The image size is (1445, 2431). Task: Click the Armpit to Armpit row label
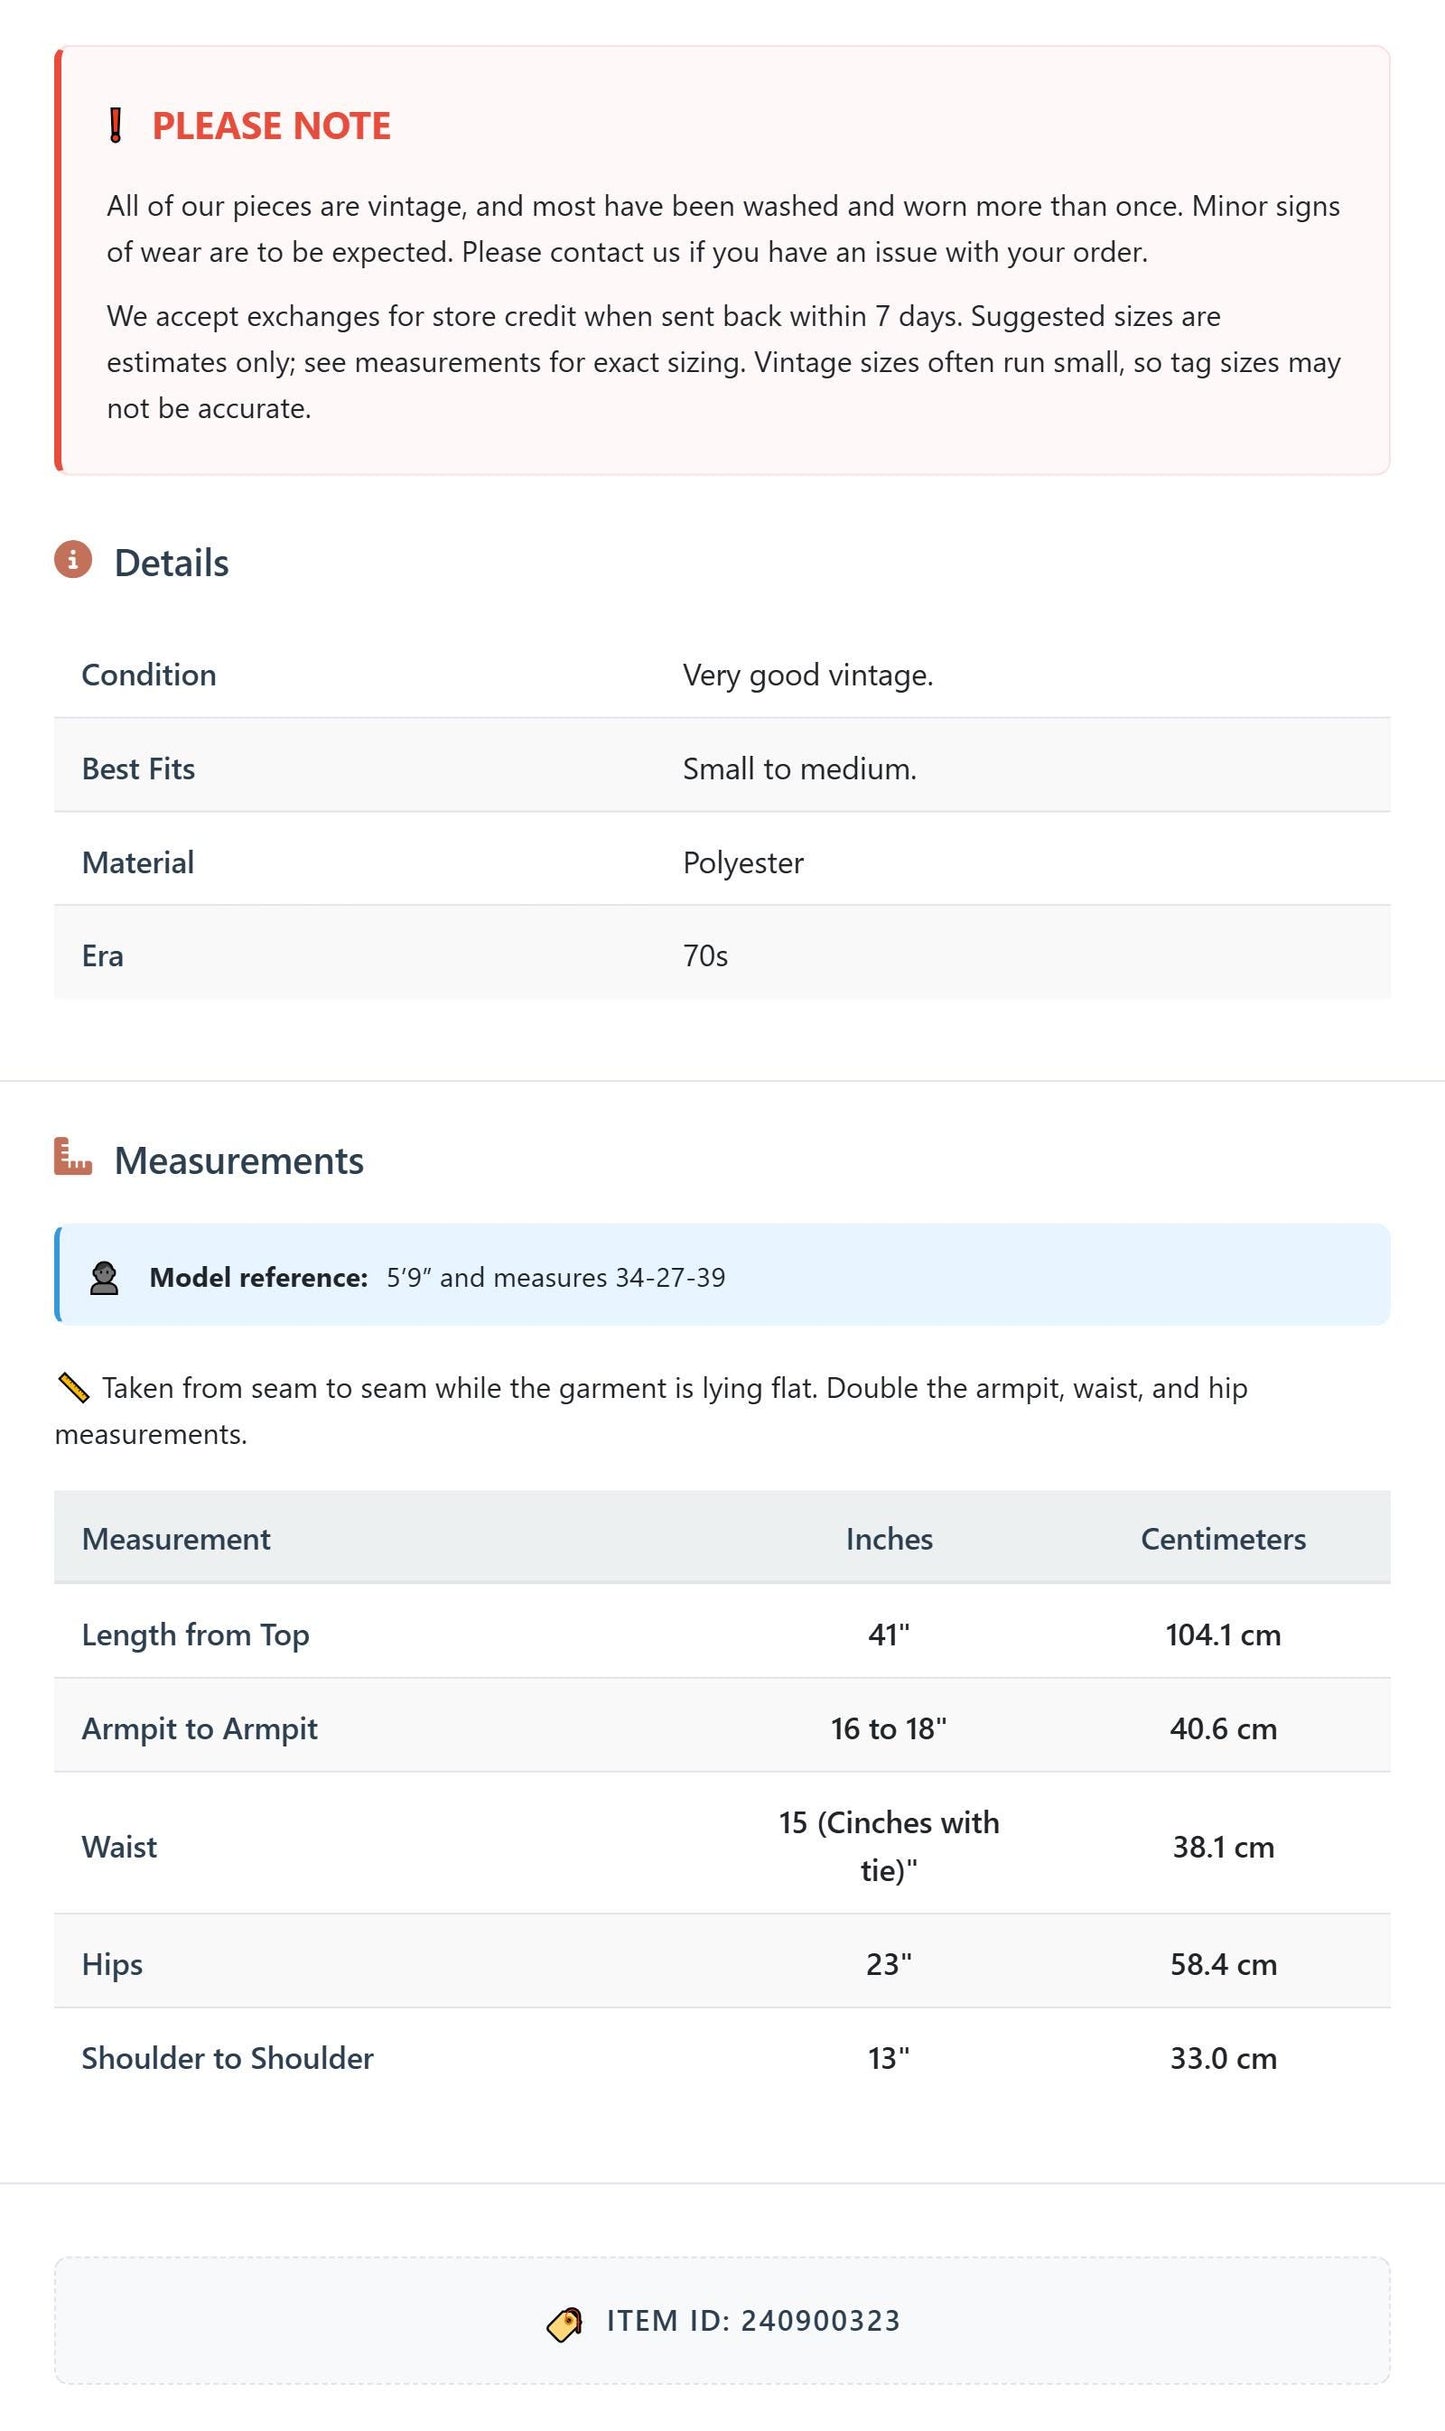tap(200, 1729)
